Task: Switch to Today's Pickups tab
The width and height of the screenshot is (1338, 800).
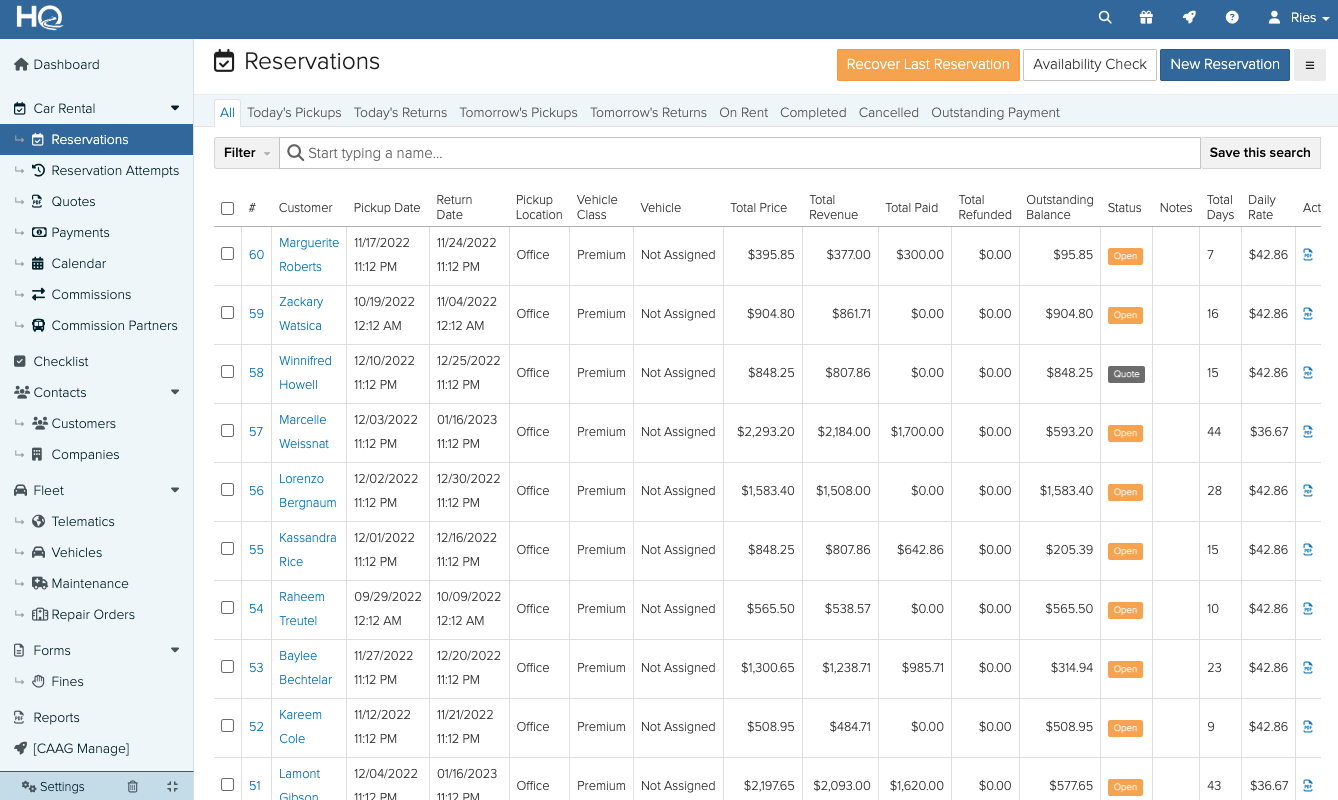Action: (x=294, y=113)
